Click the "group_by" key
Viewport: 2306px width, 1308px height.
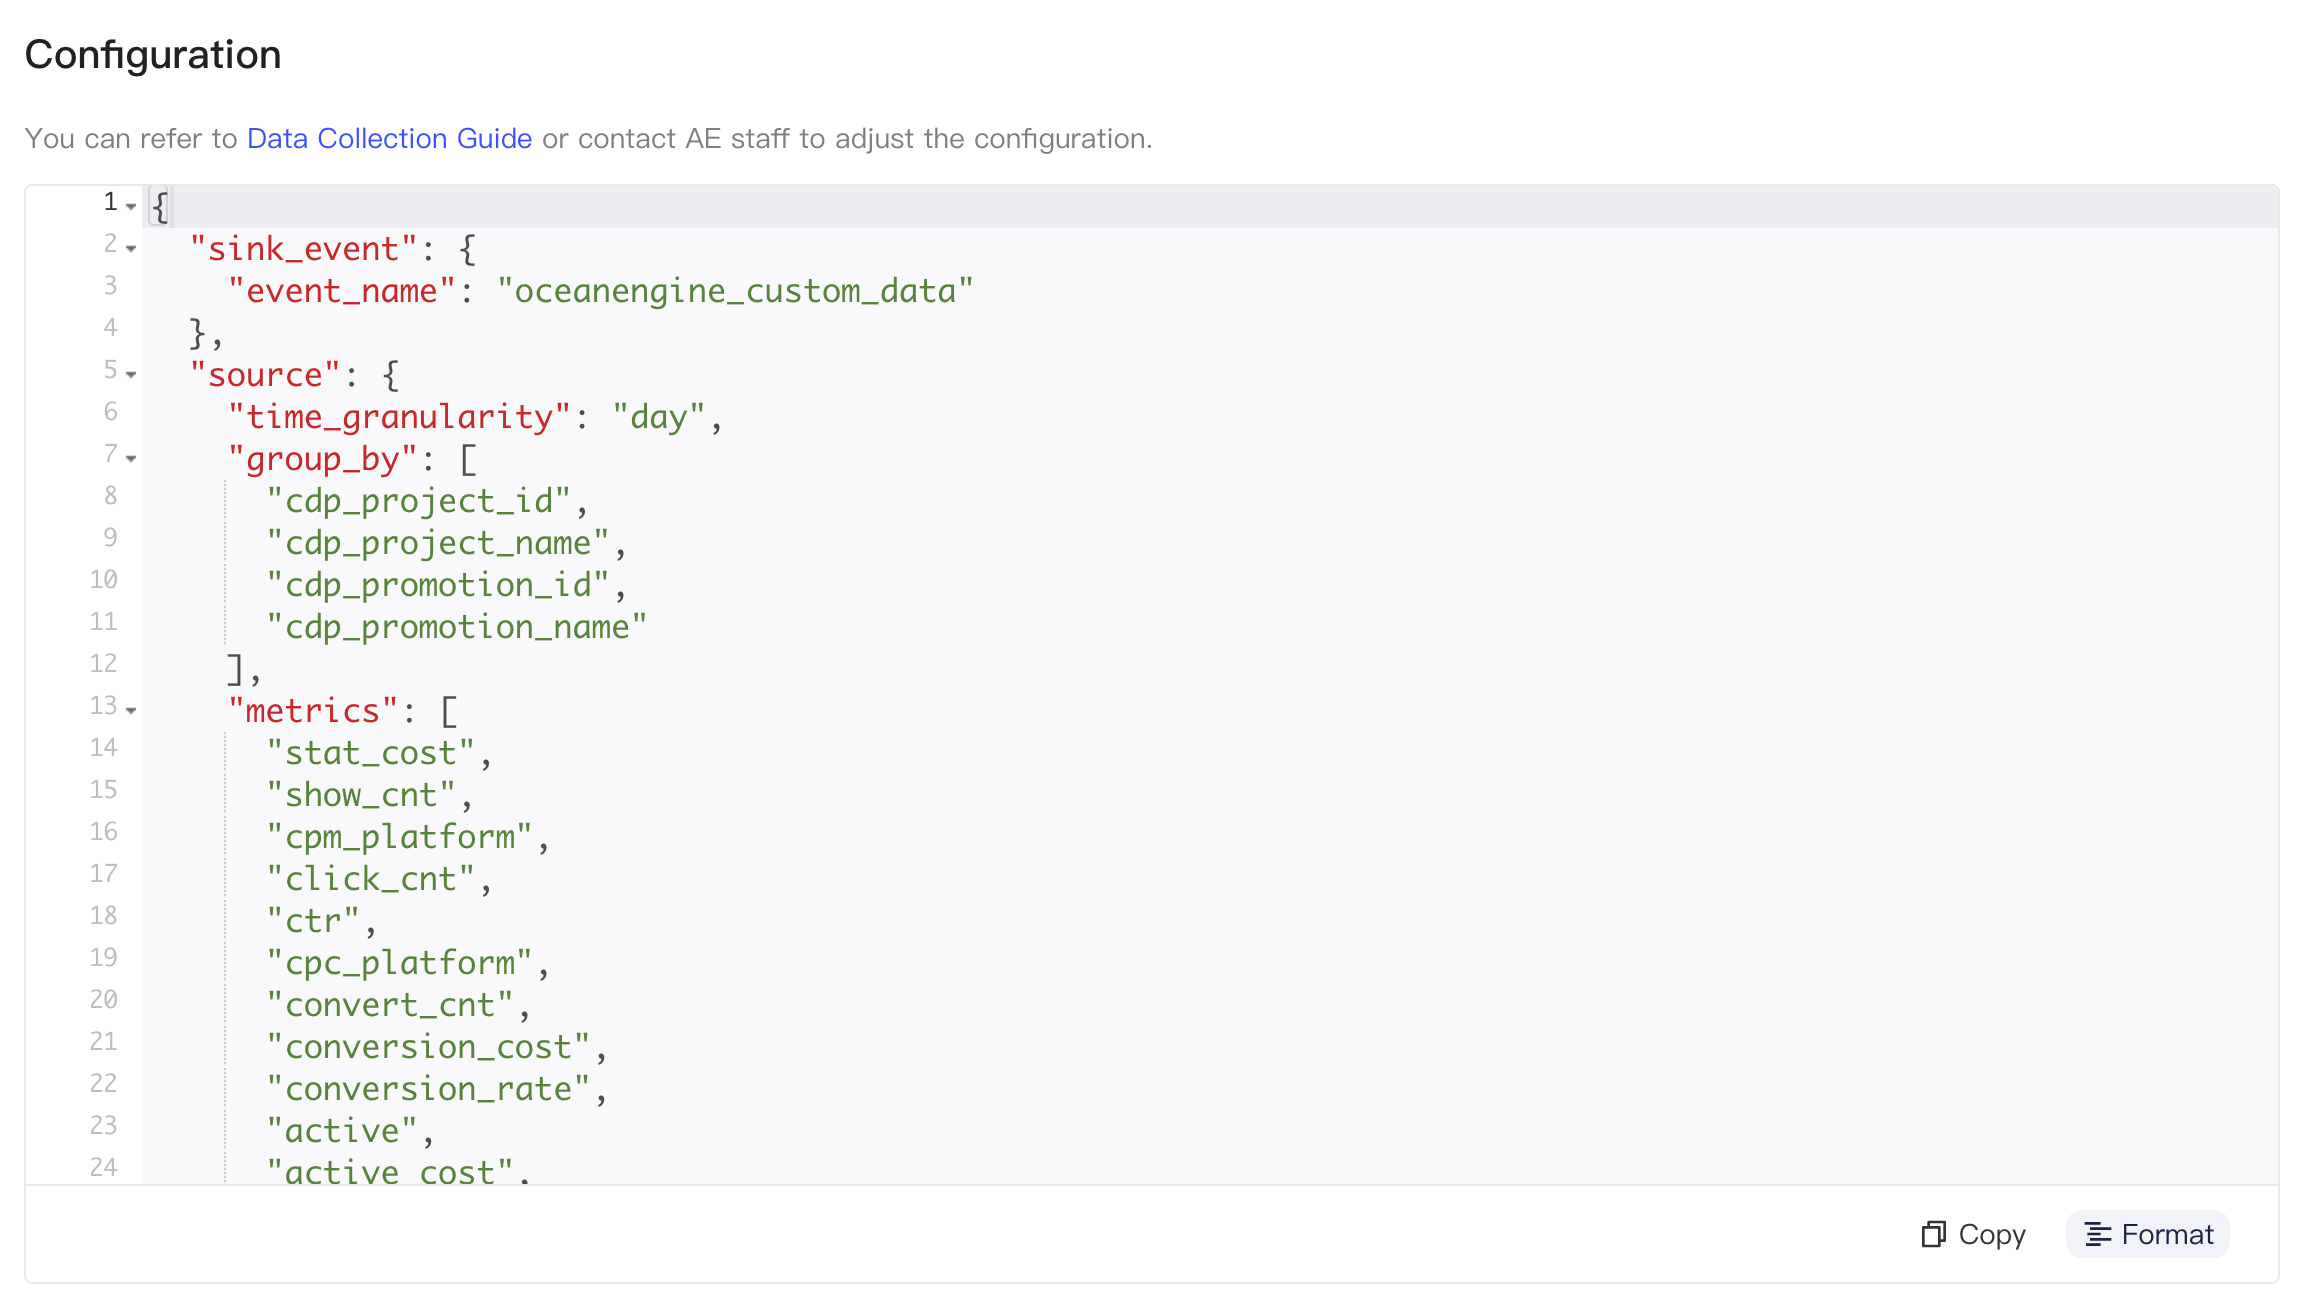coord(323,459)
